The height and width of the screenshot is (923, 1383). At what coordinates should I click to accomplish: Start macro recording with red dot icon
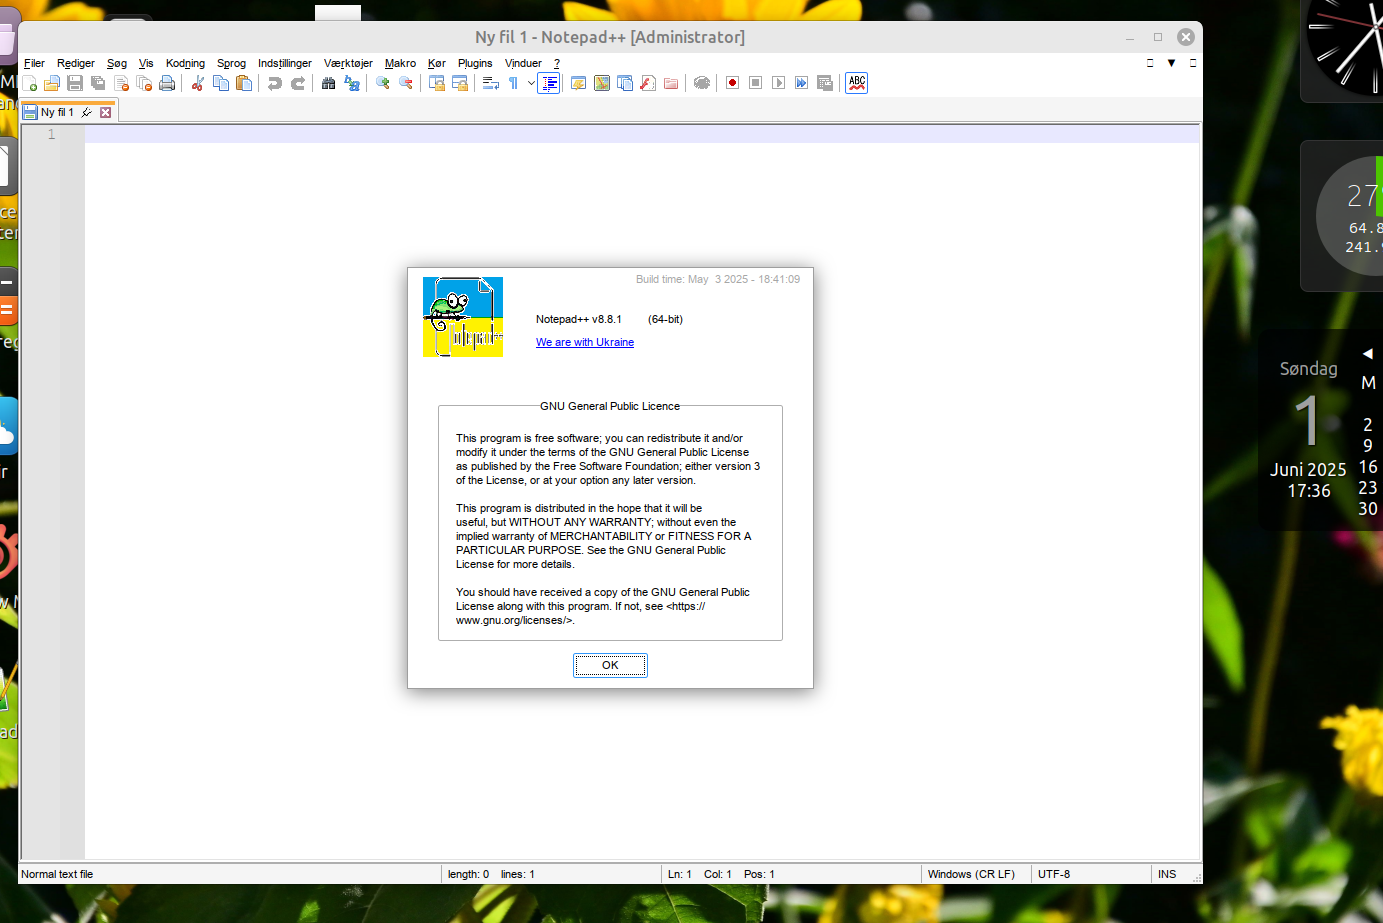coord(733,83)
